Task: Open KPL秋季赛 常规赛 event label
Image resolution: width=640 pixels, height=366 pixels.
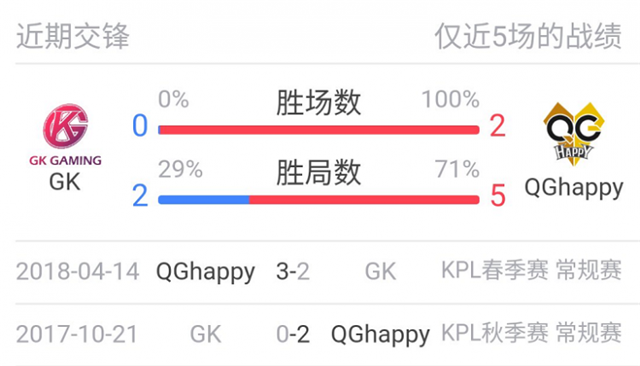Action: point(531,333)
